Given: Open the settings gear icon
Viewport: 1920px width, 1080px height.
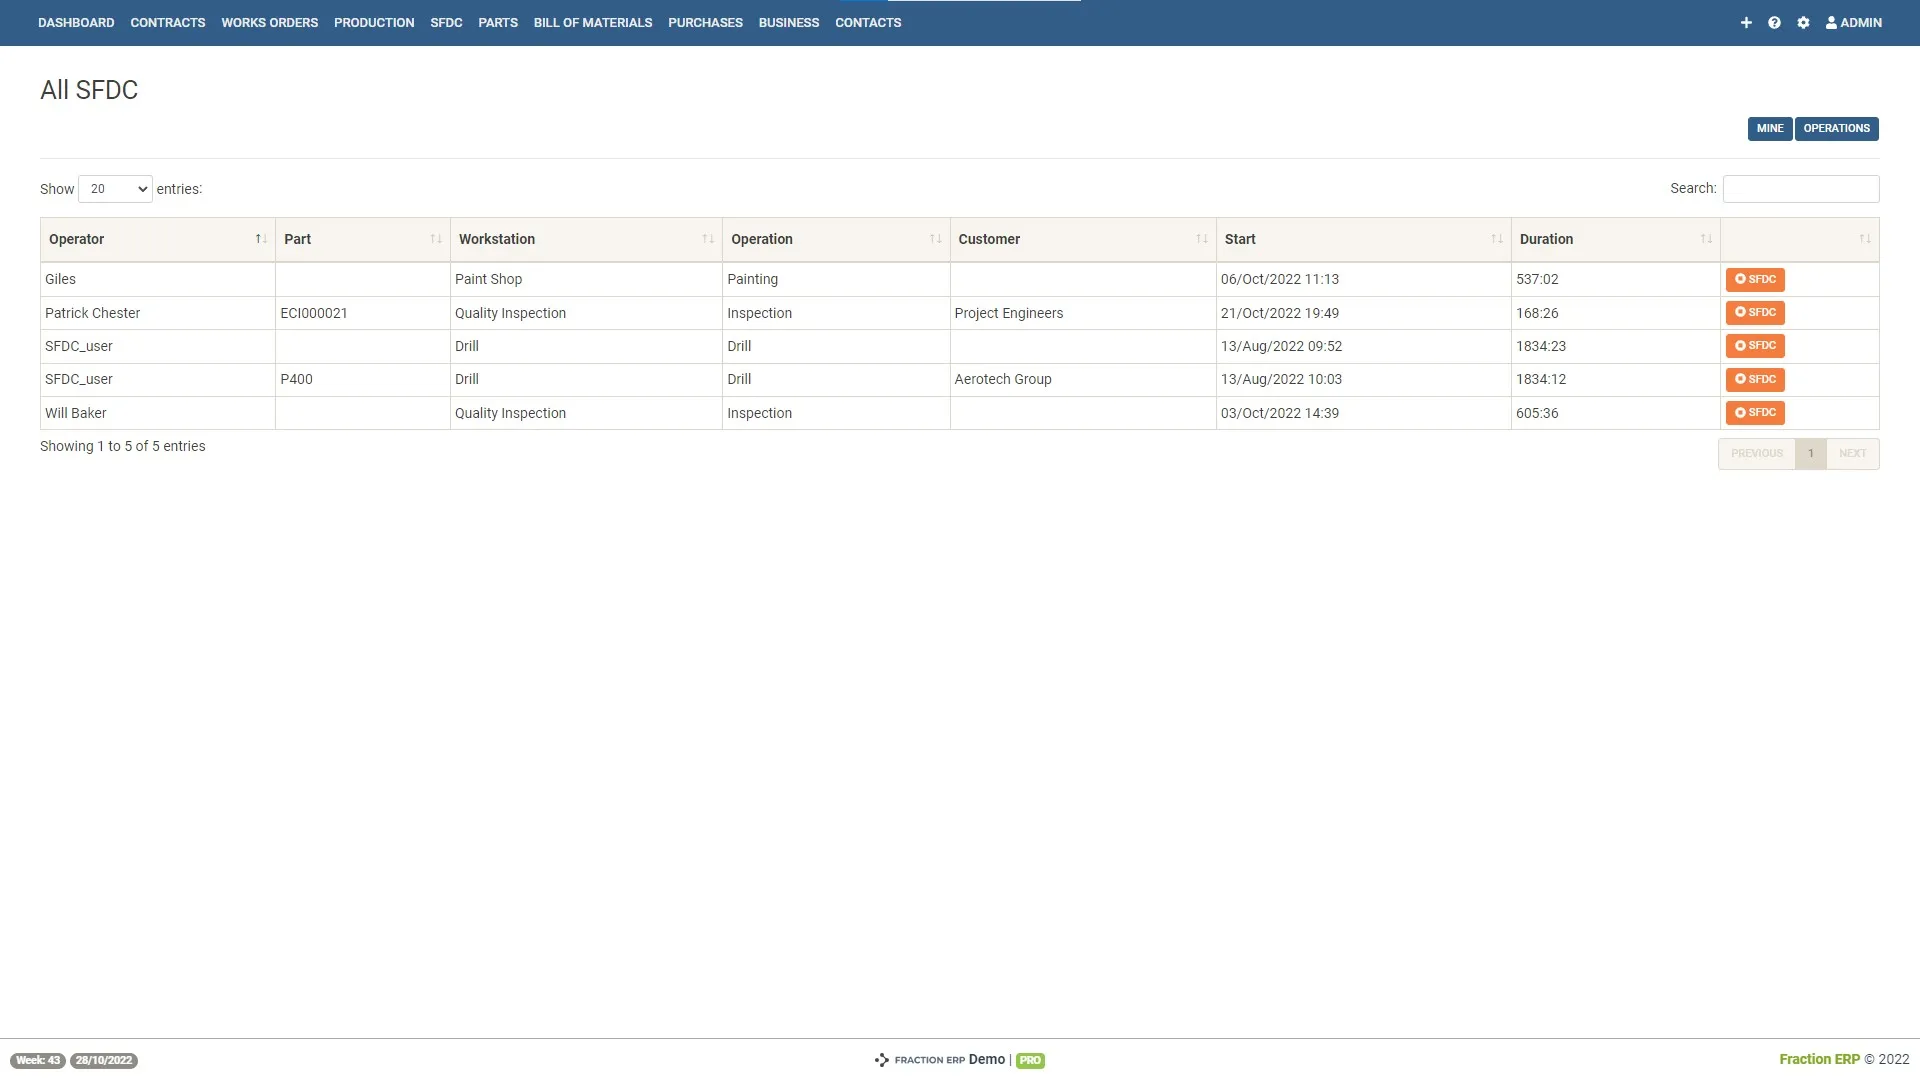Looking at the screenshot, I should pyautogui.click(x=1803, y=22).
